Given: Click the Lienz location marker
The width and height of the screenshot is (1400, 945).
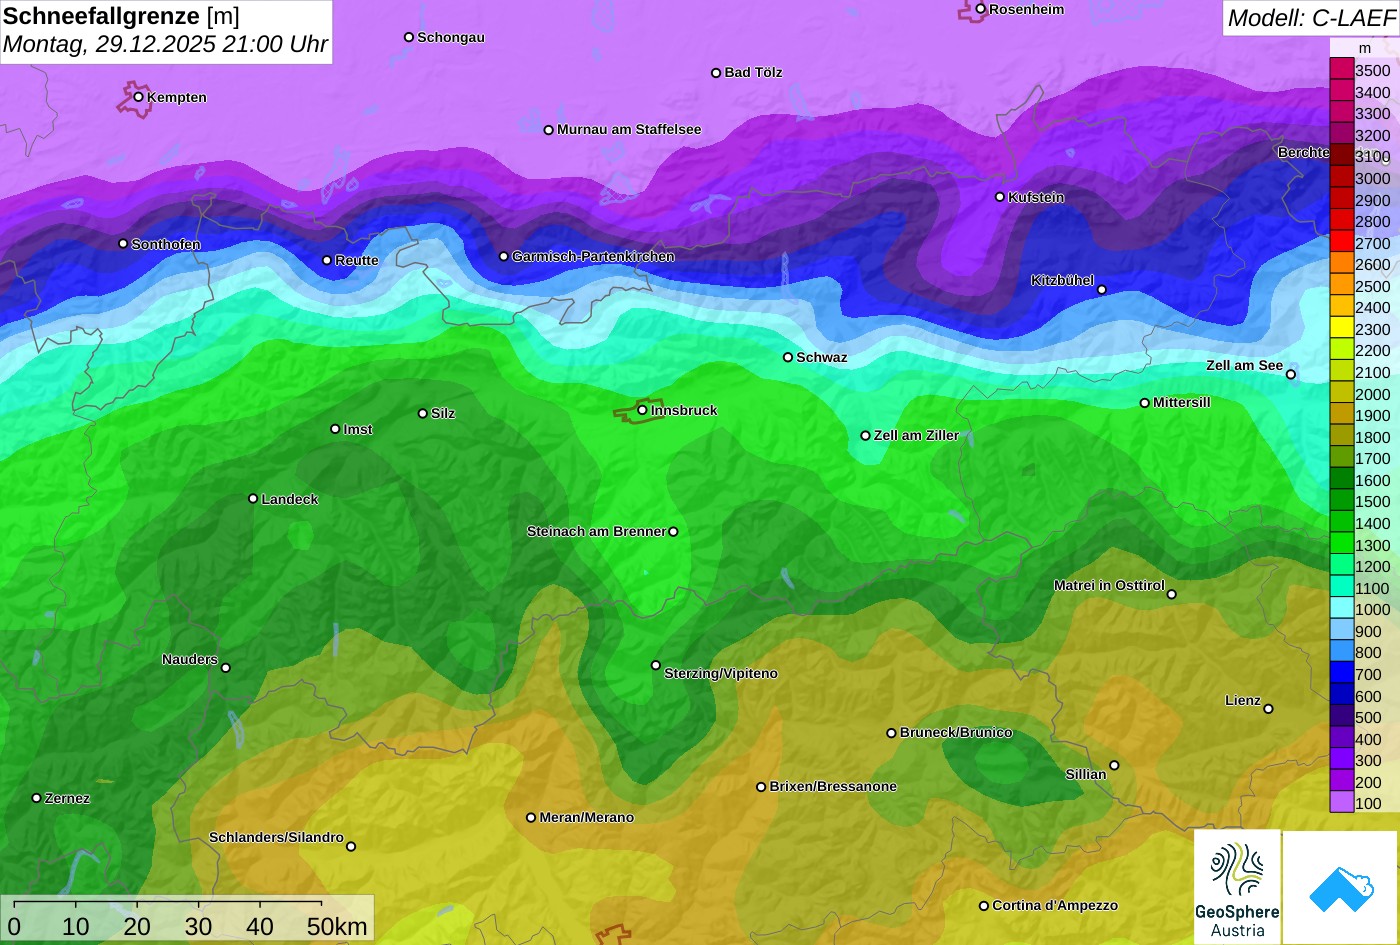Looking at the screenshot, I should (1268, 709).
